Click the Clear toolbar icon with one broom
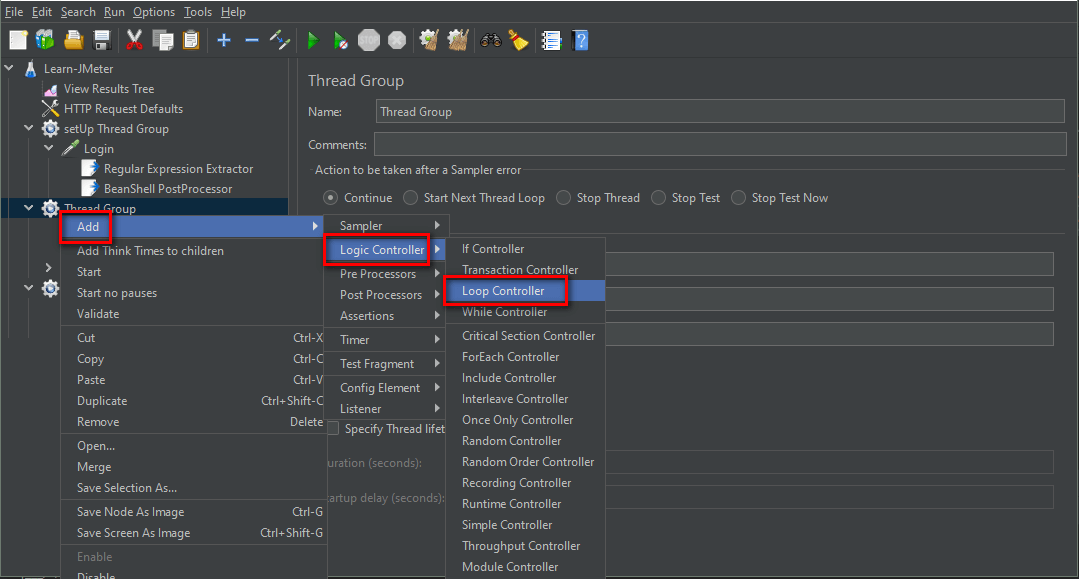The height and width of the screenshot is (579, 1079). [x=429, y=40]
